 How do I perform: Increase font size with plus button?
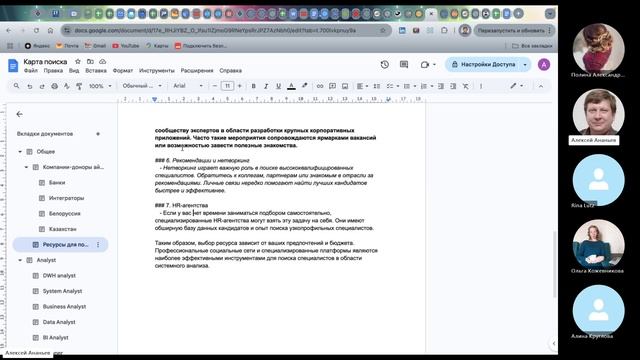240,86
